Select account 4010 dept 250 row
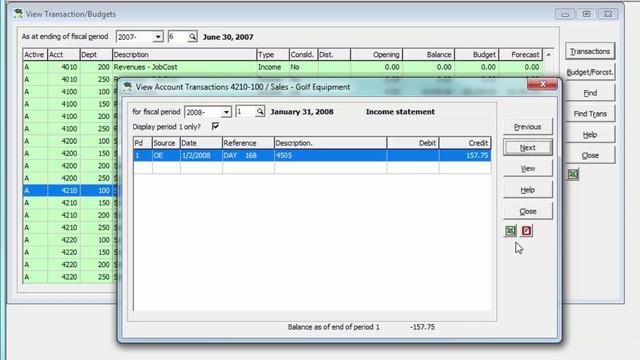640x360 pixels. pyautogui.click(x=69, y=80)
